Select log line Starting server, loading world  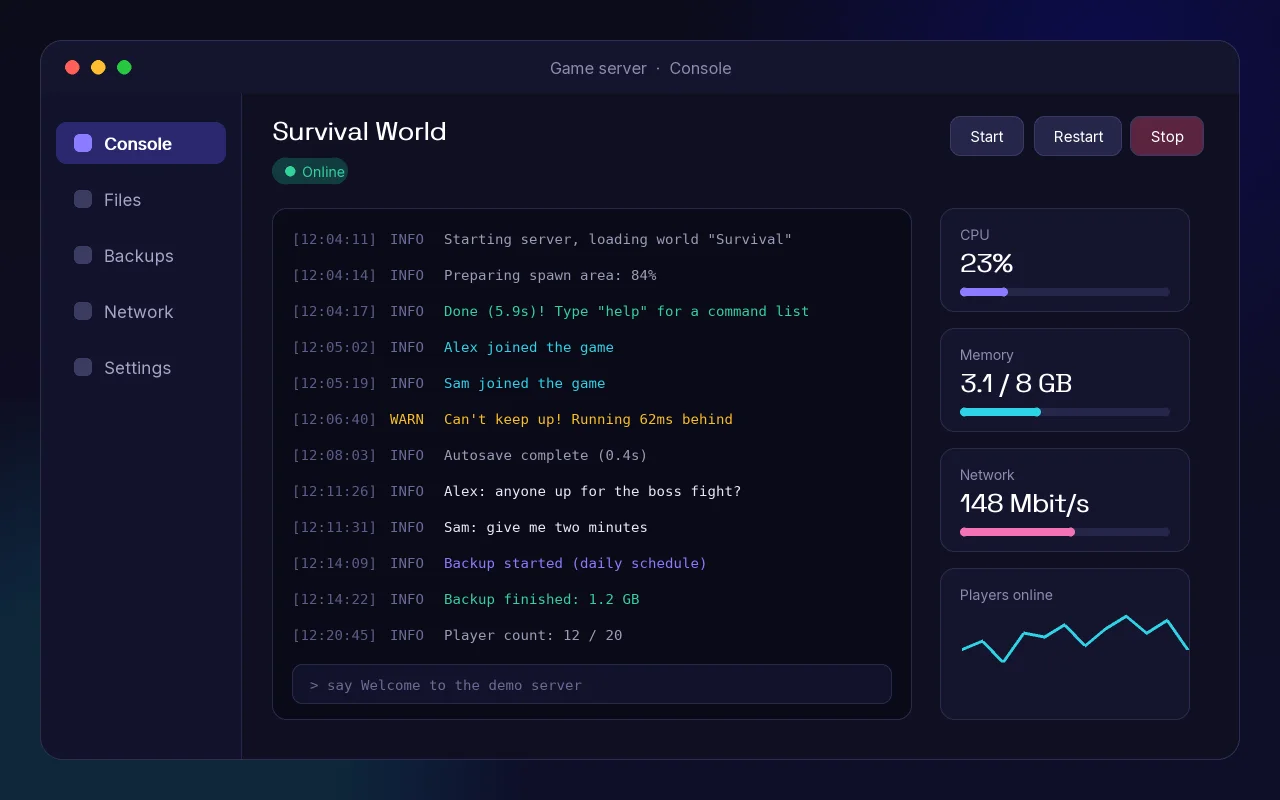point(618,239)
